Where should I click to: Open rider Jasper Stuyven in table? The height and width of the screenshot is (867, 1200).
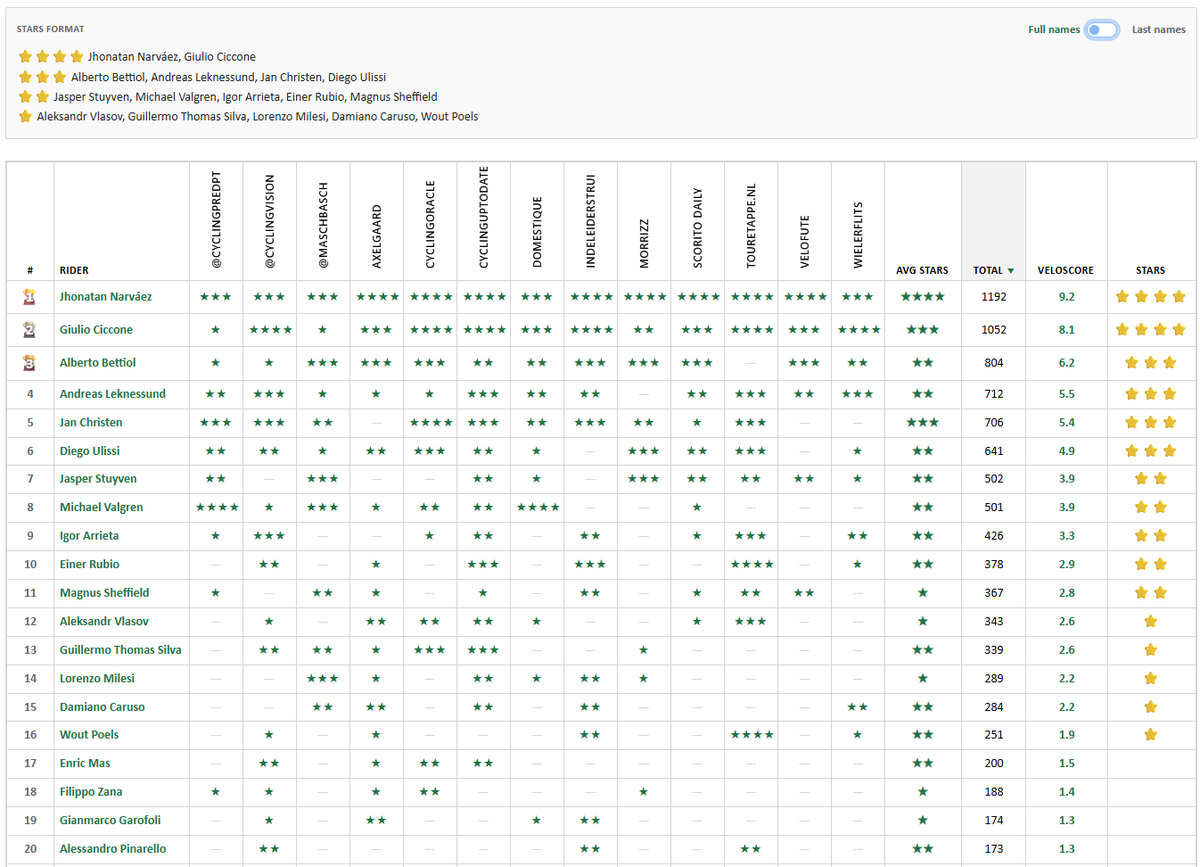98,479
